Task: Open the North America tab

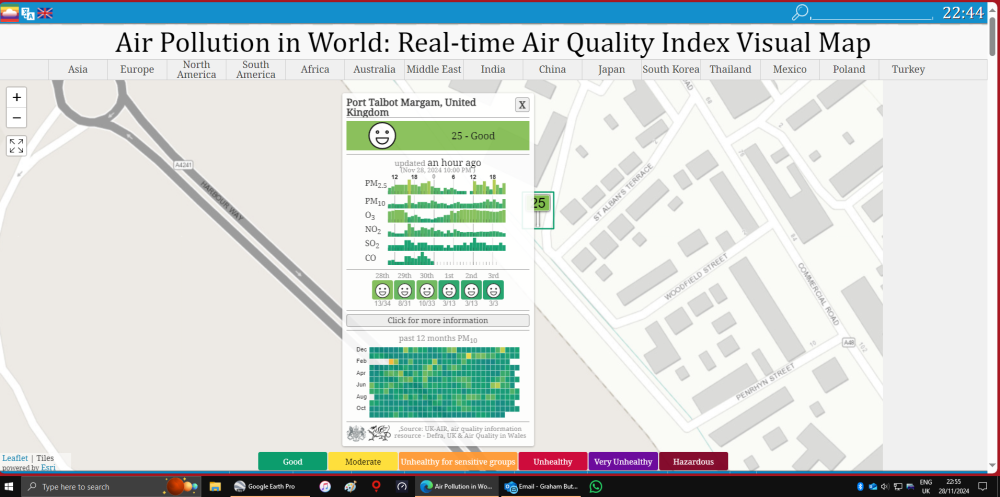Action: [x=196, y=70]
